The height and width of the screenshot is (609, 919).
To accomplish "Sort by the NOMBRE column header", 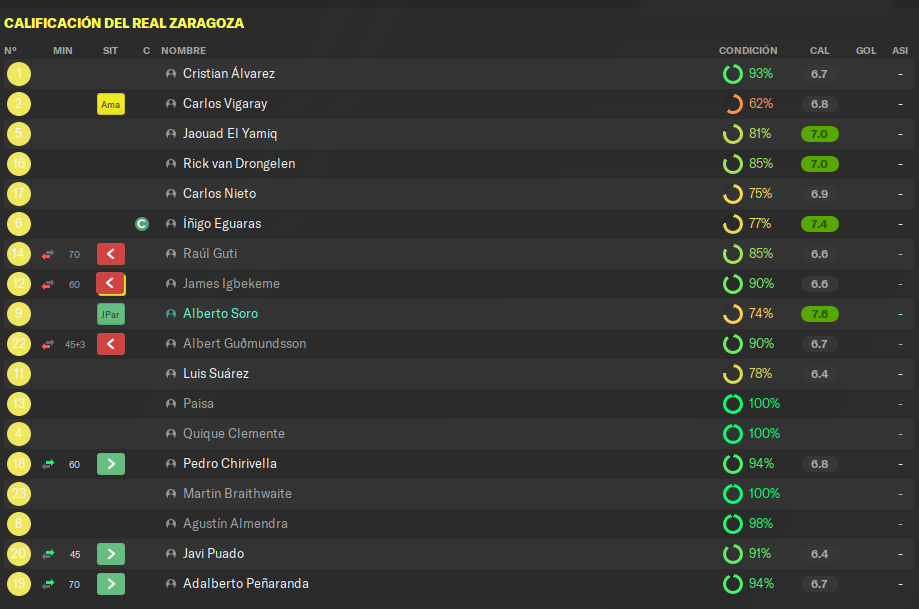I will 183,50.
